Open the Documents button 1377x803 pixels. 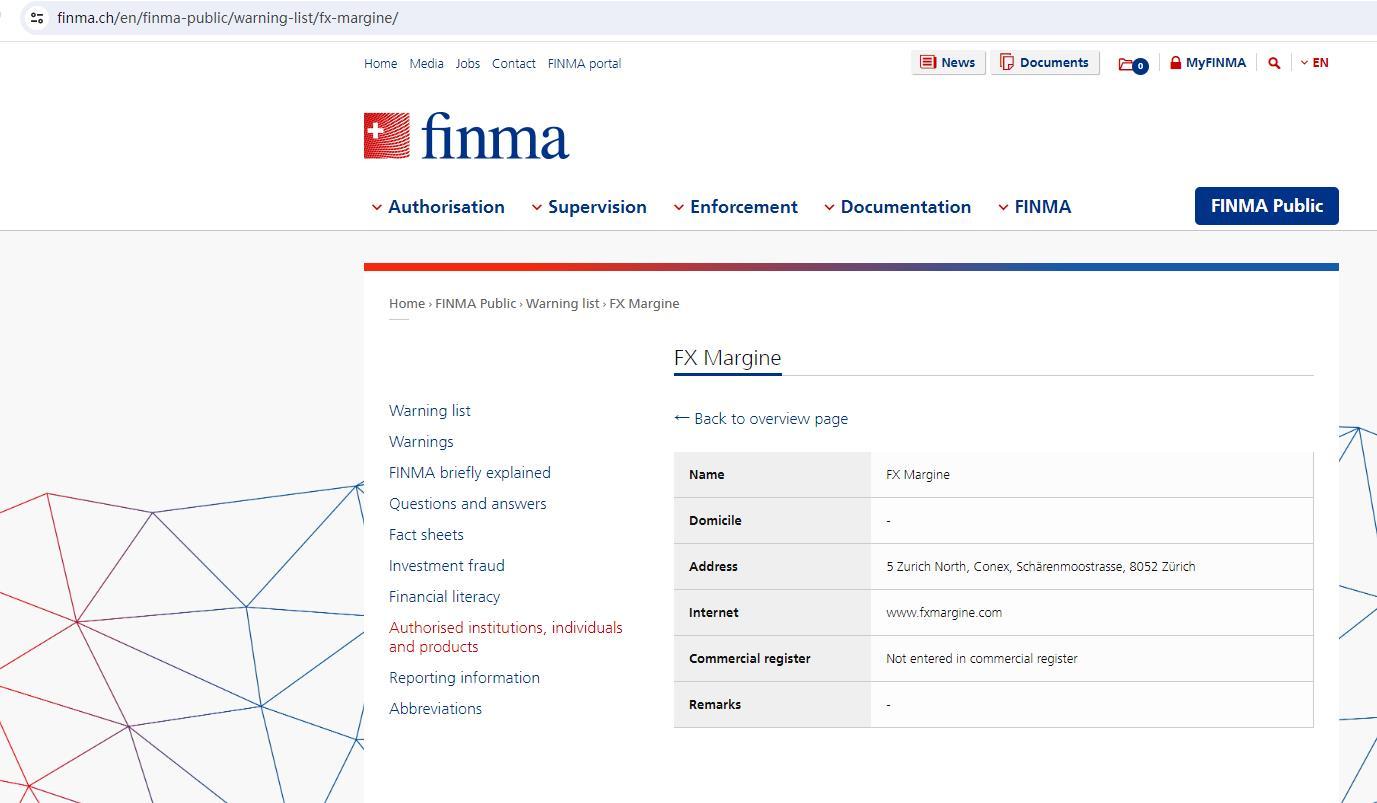1044,63
